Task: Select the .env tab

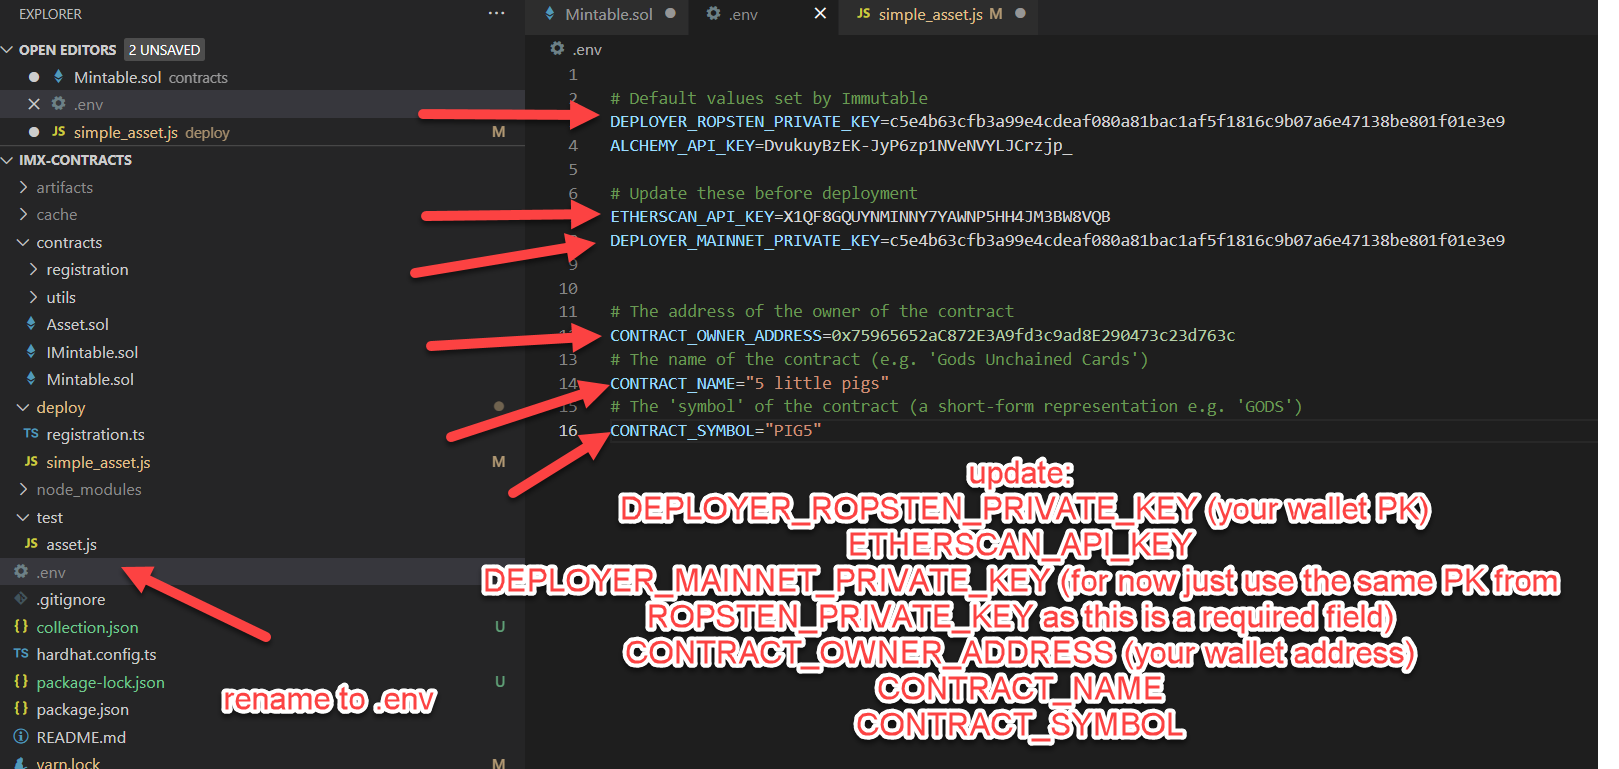Action: coord(743,14)
